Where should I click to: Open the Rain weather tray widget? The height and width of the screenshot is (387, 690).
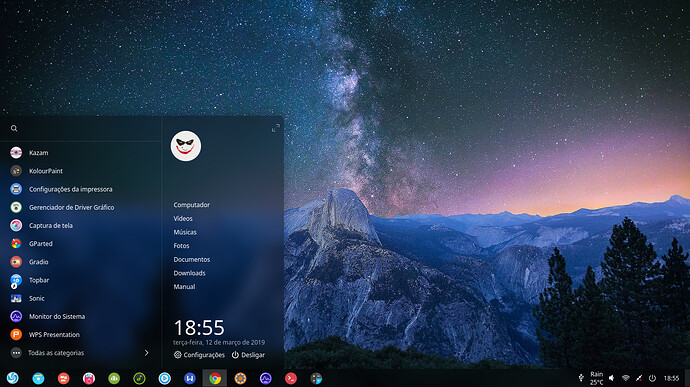point(596,378)
